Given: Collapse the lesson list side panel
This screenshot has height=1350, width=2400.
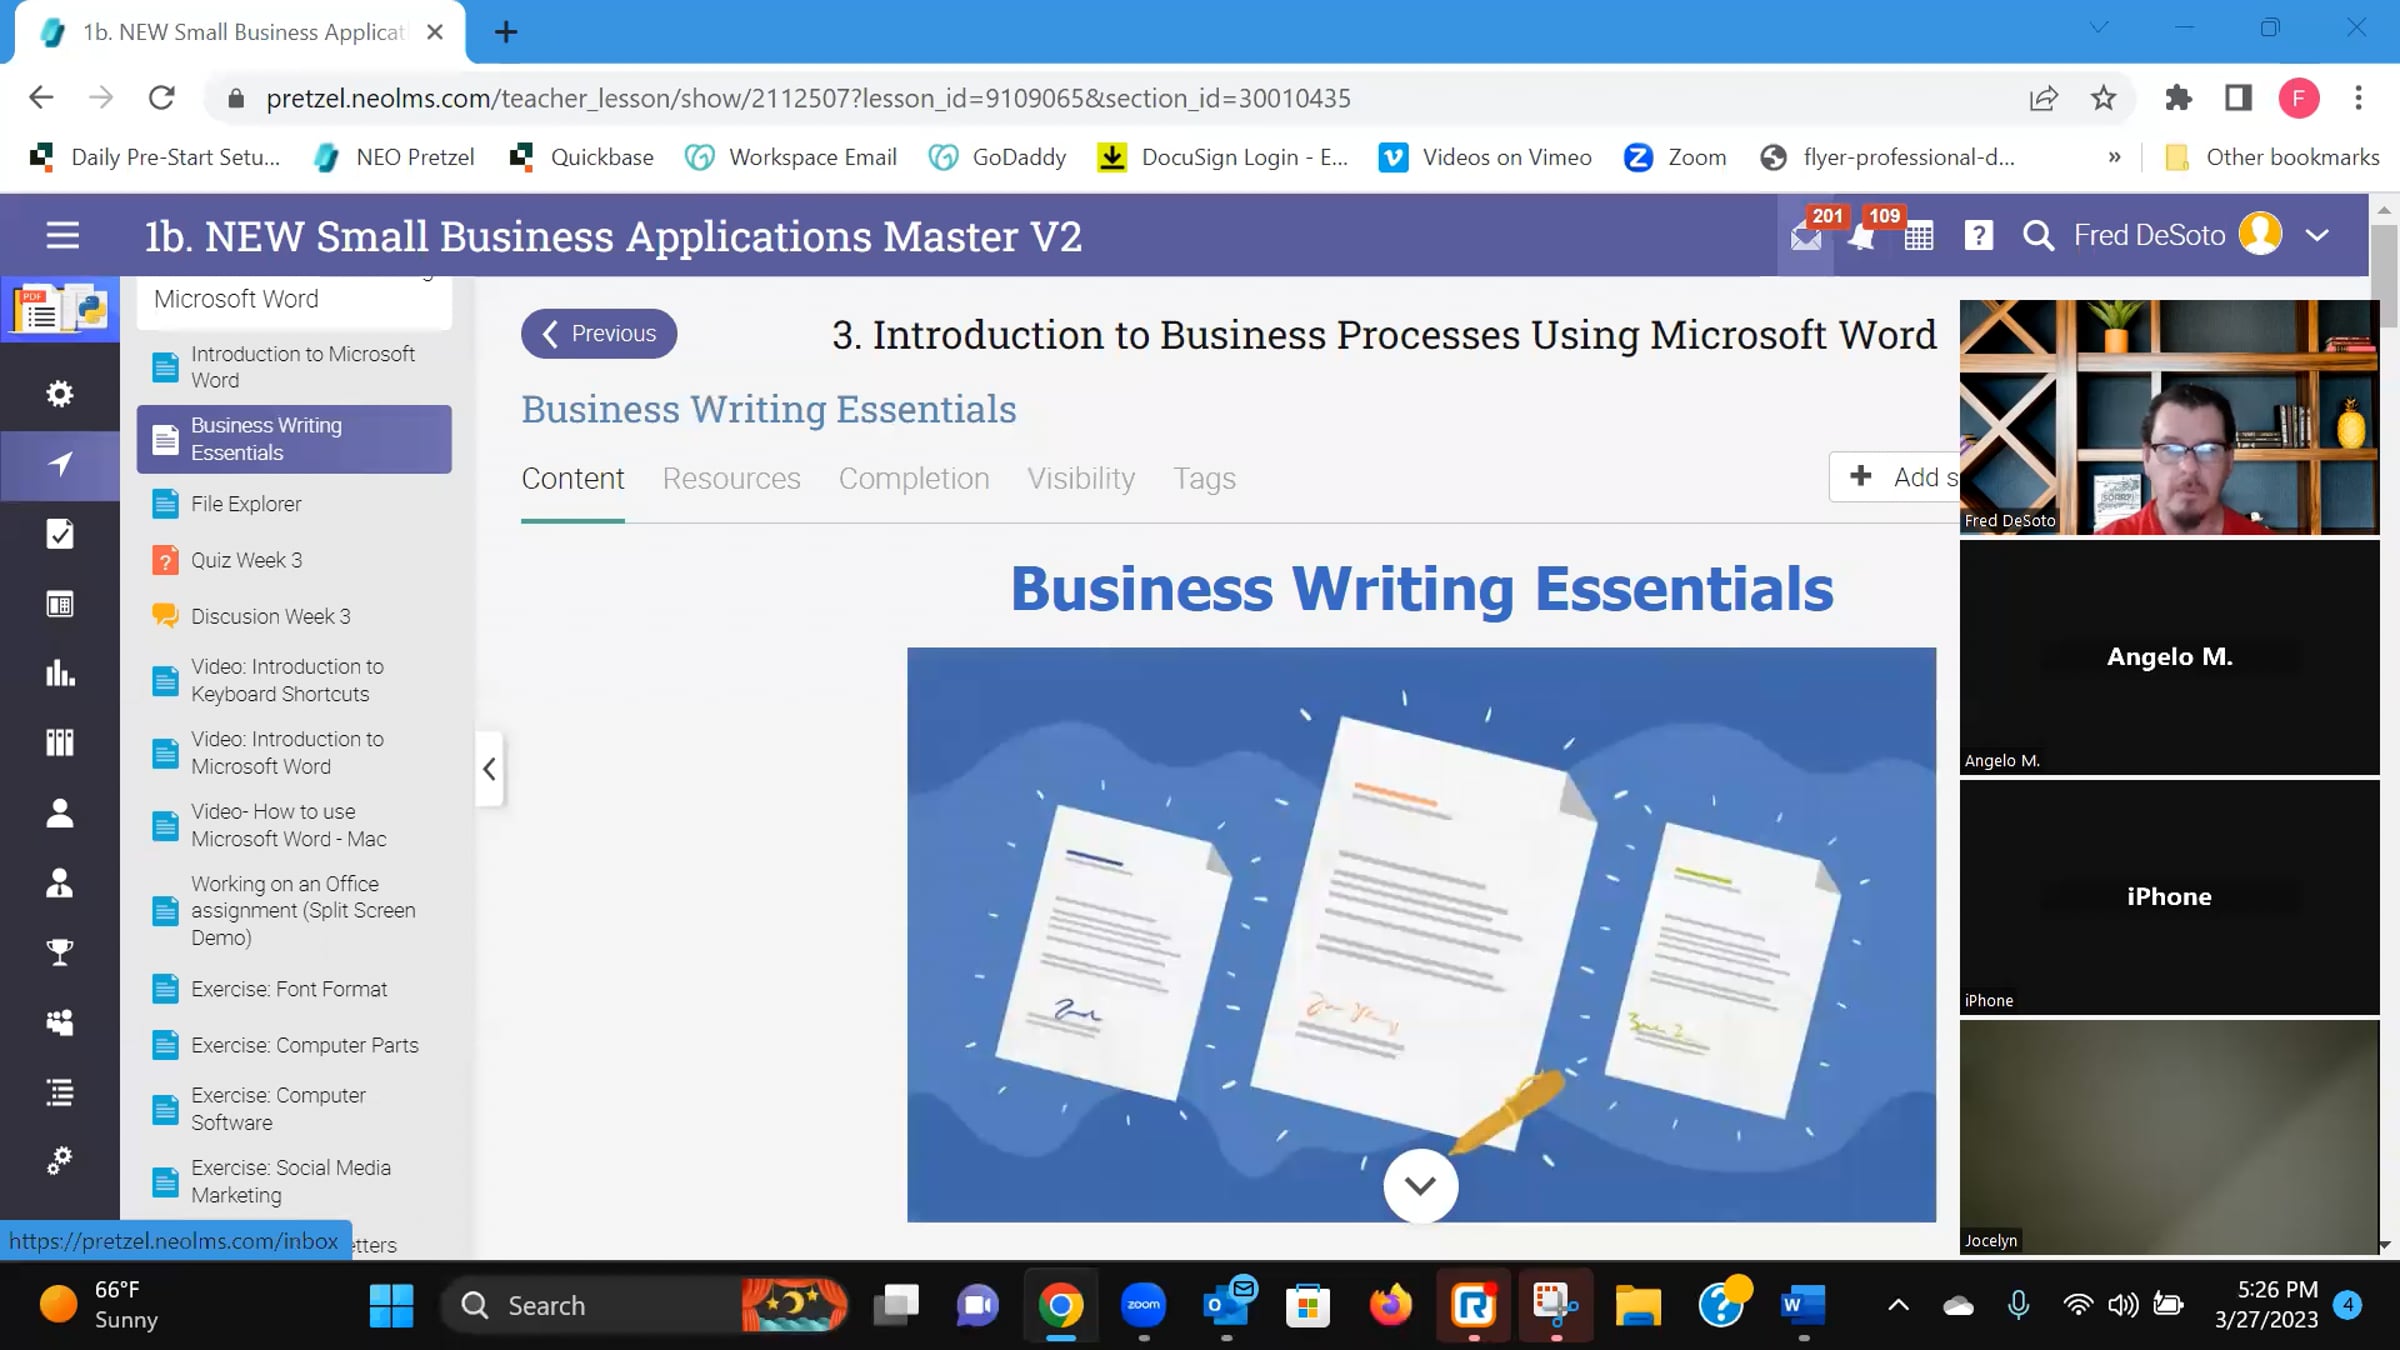Looking at the screenshot, I should 489,769.
